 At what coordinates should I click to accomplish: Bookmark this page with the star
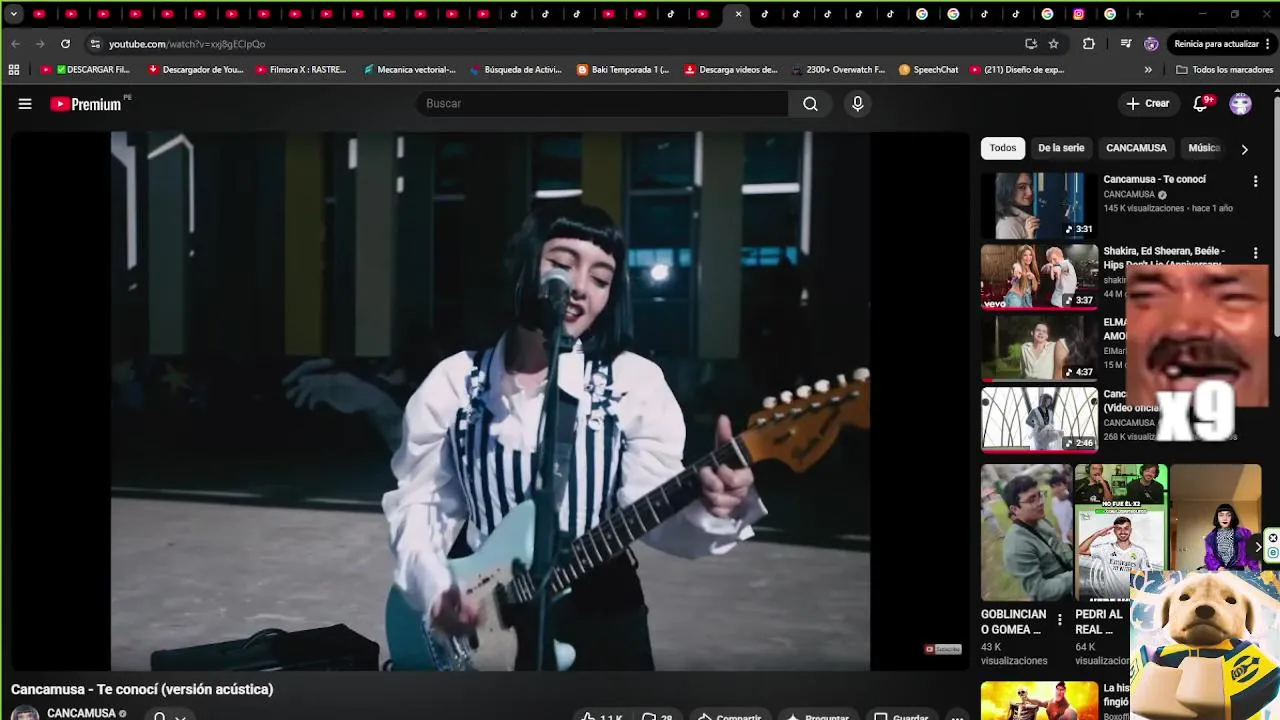[1053, 44]
